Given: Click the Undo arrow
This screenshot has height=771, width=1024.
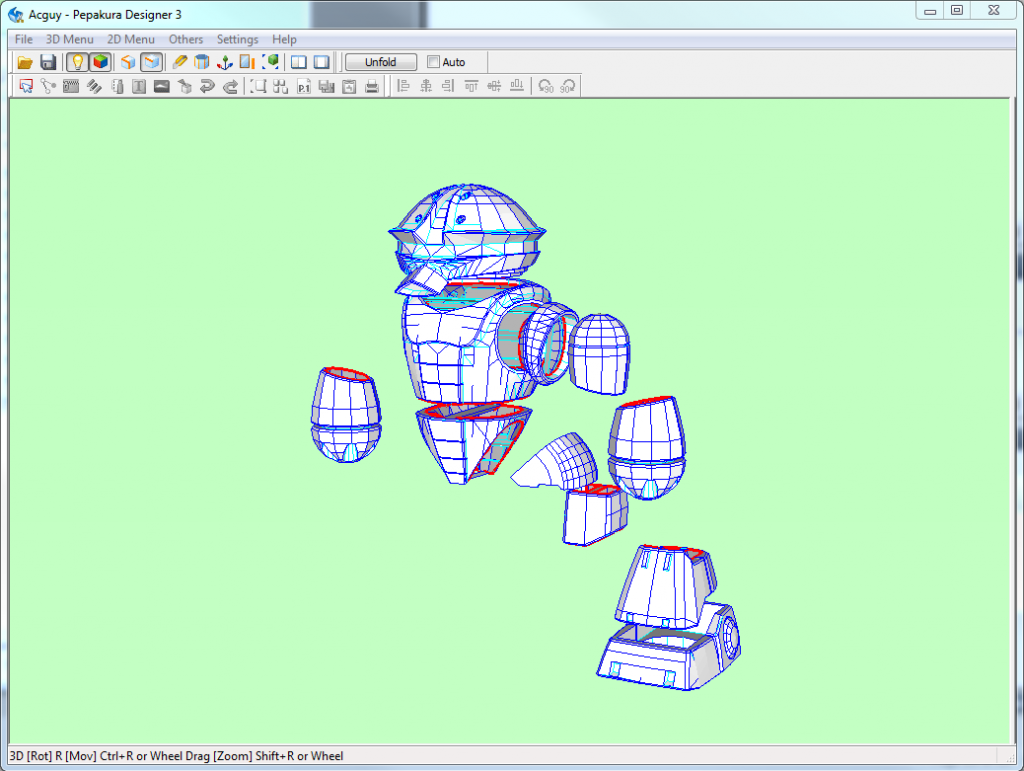Looking at the screenshot, I should (x=207, y=86).
